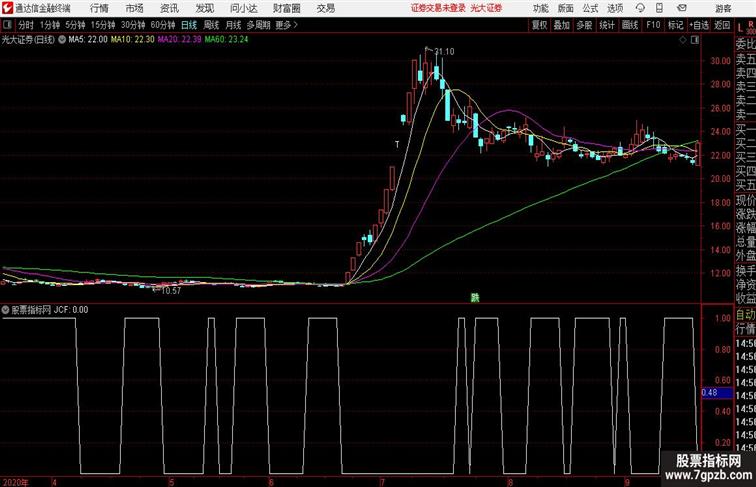756x487 pixels.
Task: Switch to 15分钟 period tab
Action: pos(103,25)
